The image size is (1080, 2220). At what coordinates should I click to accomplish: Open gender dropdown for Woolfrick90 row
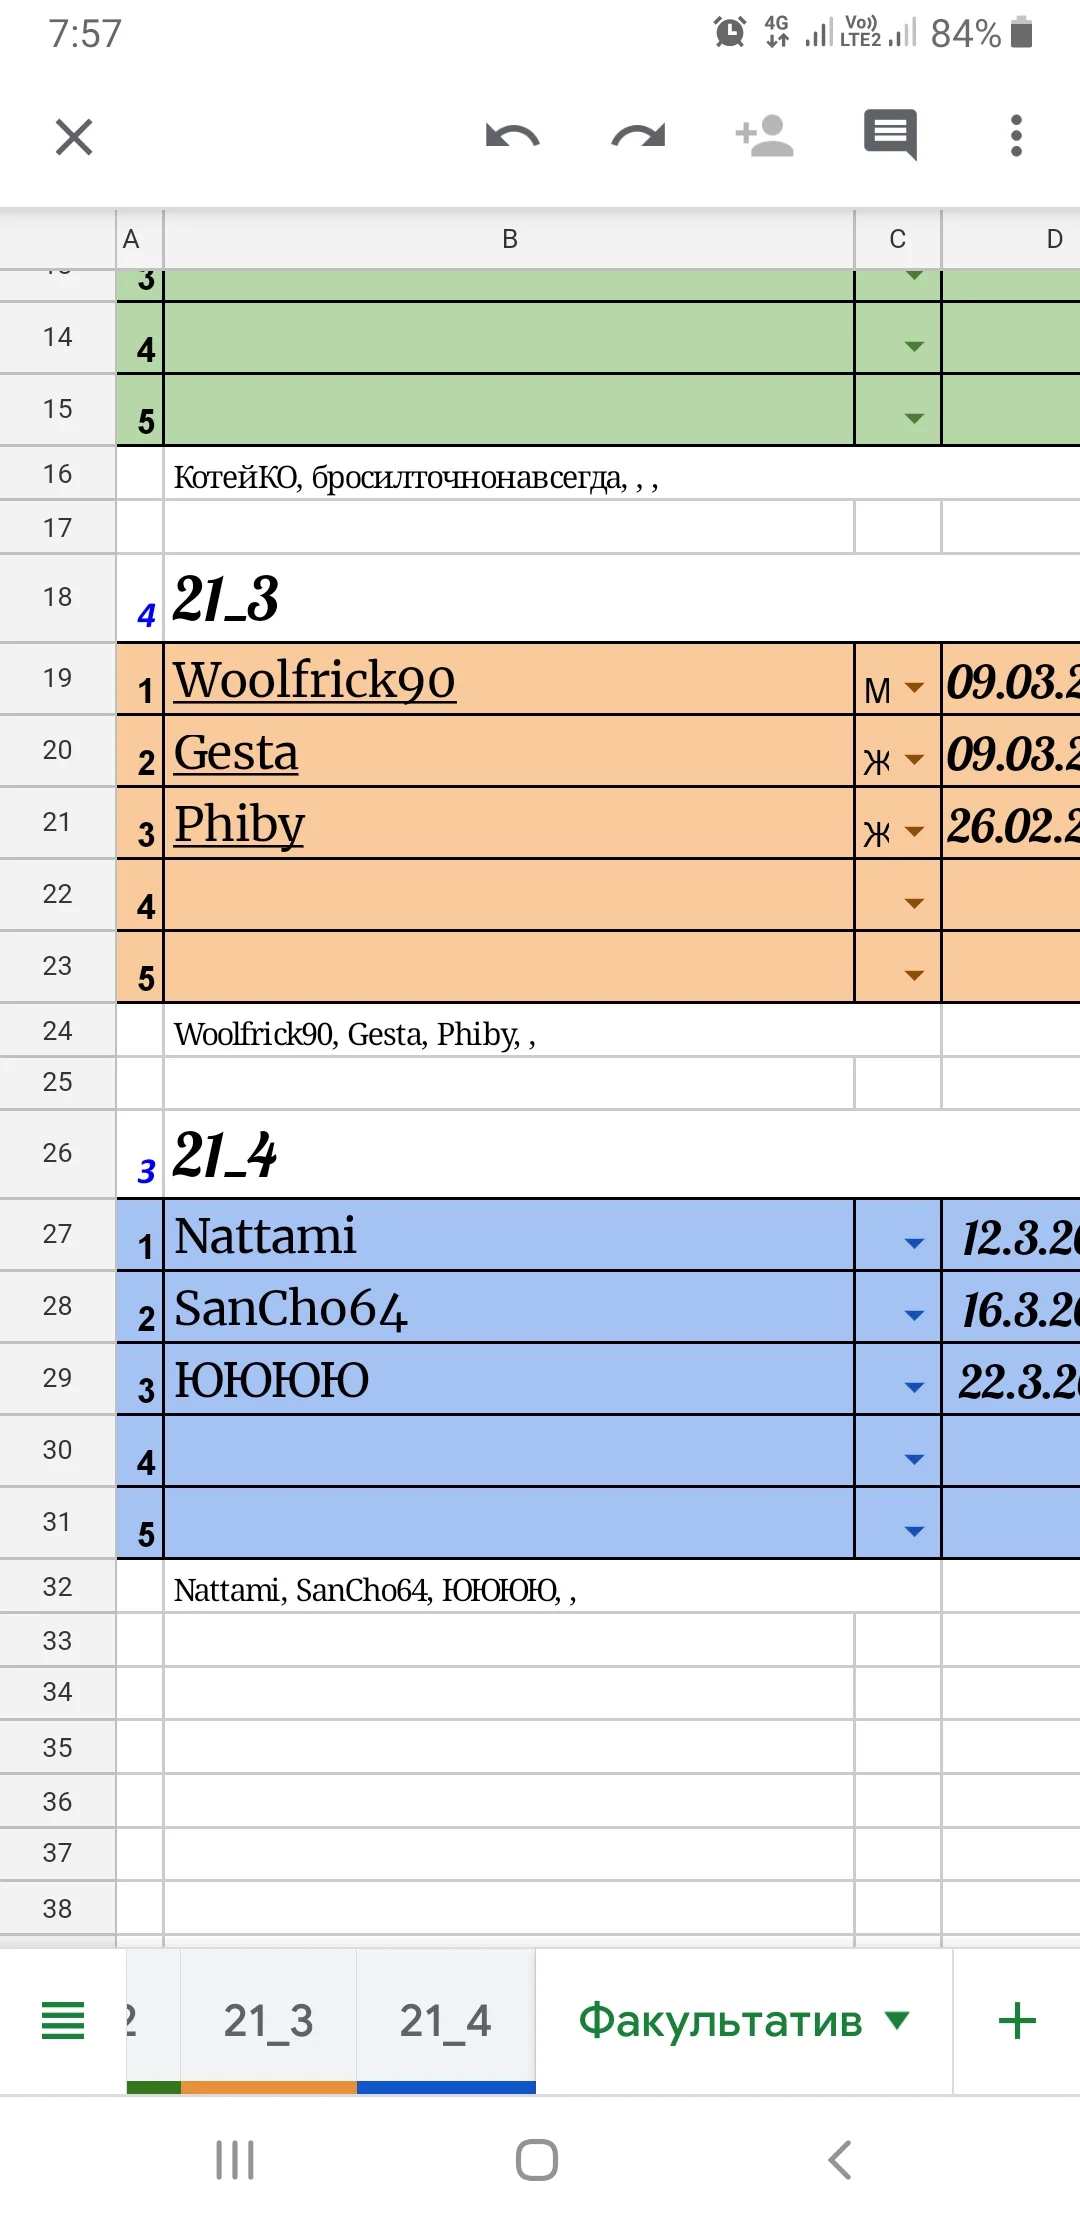[914, 688]
